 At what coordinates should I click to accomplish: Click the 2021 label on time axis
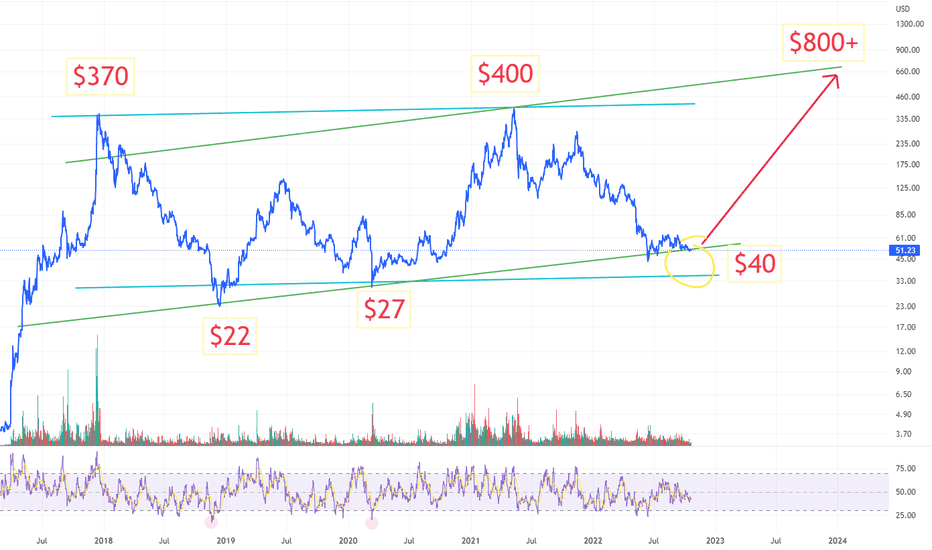[471, 540]
